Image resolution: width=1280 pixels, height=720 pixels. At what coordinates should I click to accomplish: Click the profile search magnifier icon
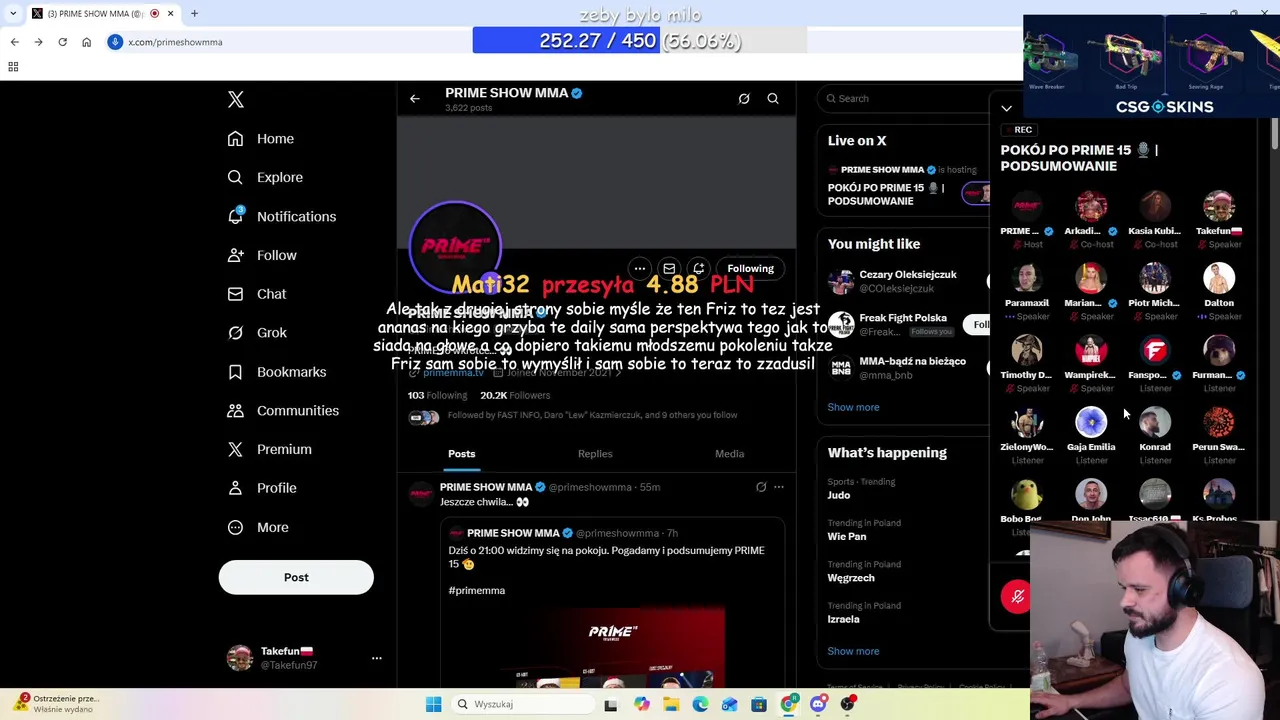773,99
